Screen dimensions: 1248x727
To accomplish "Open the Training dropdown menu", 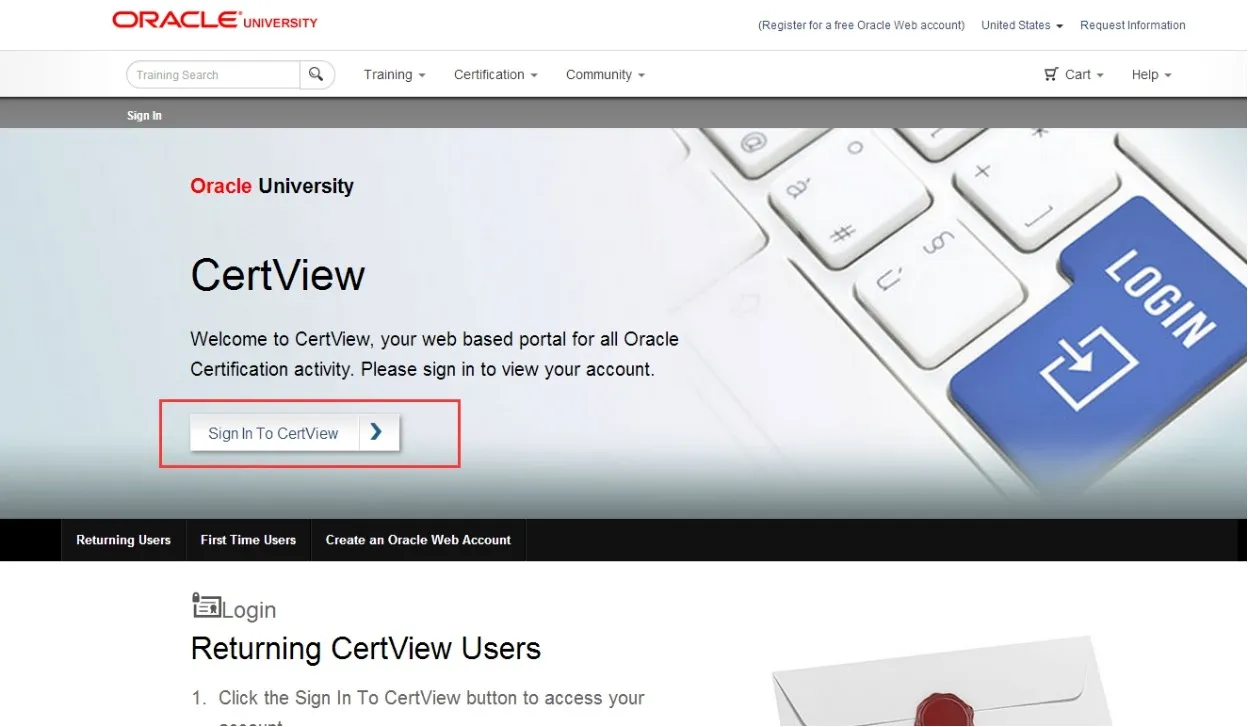I will [x=394, y=75].
